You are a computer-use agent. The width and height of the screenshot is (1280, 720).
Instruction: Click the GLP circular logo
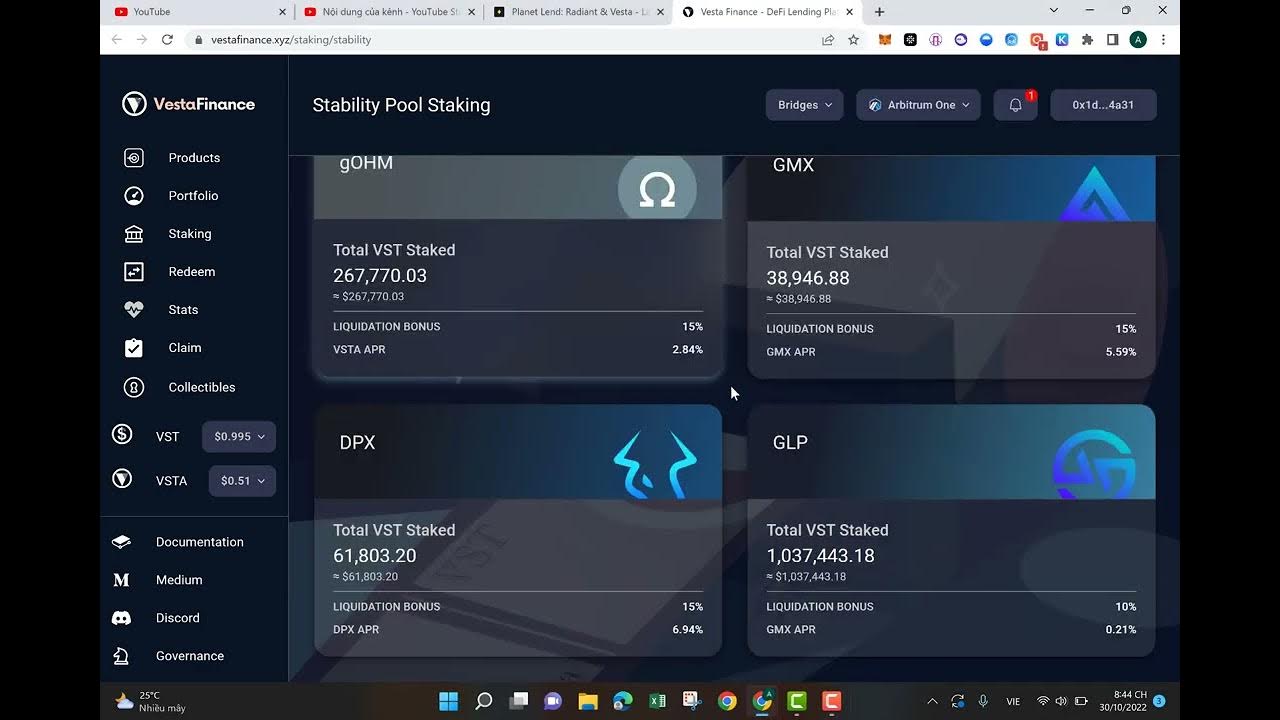[1094, 465]
